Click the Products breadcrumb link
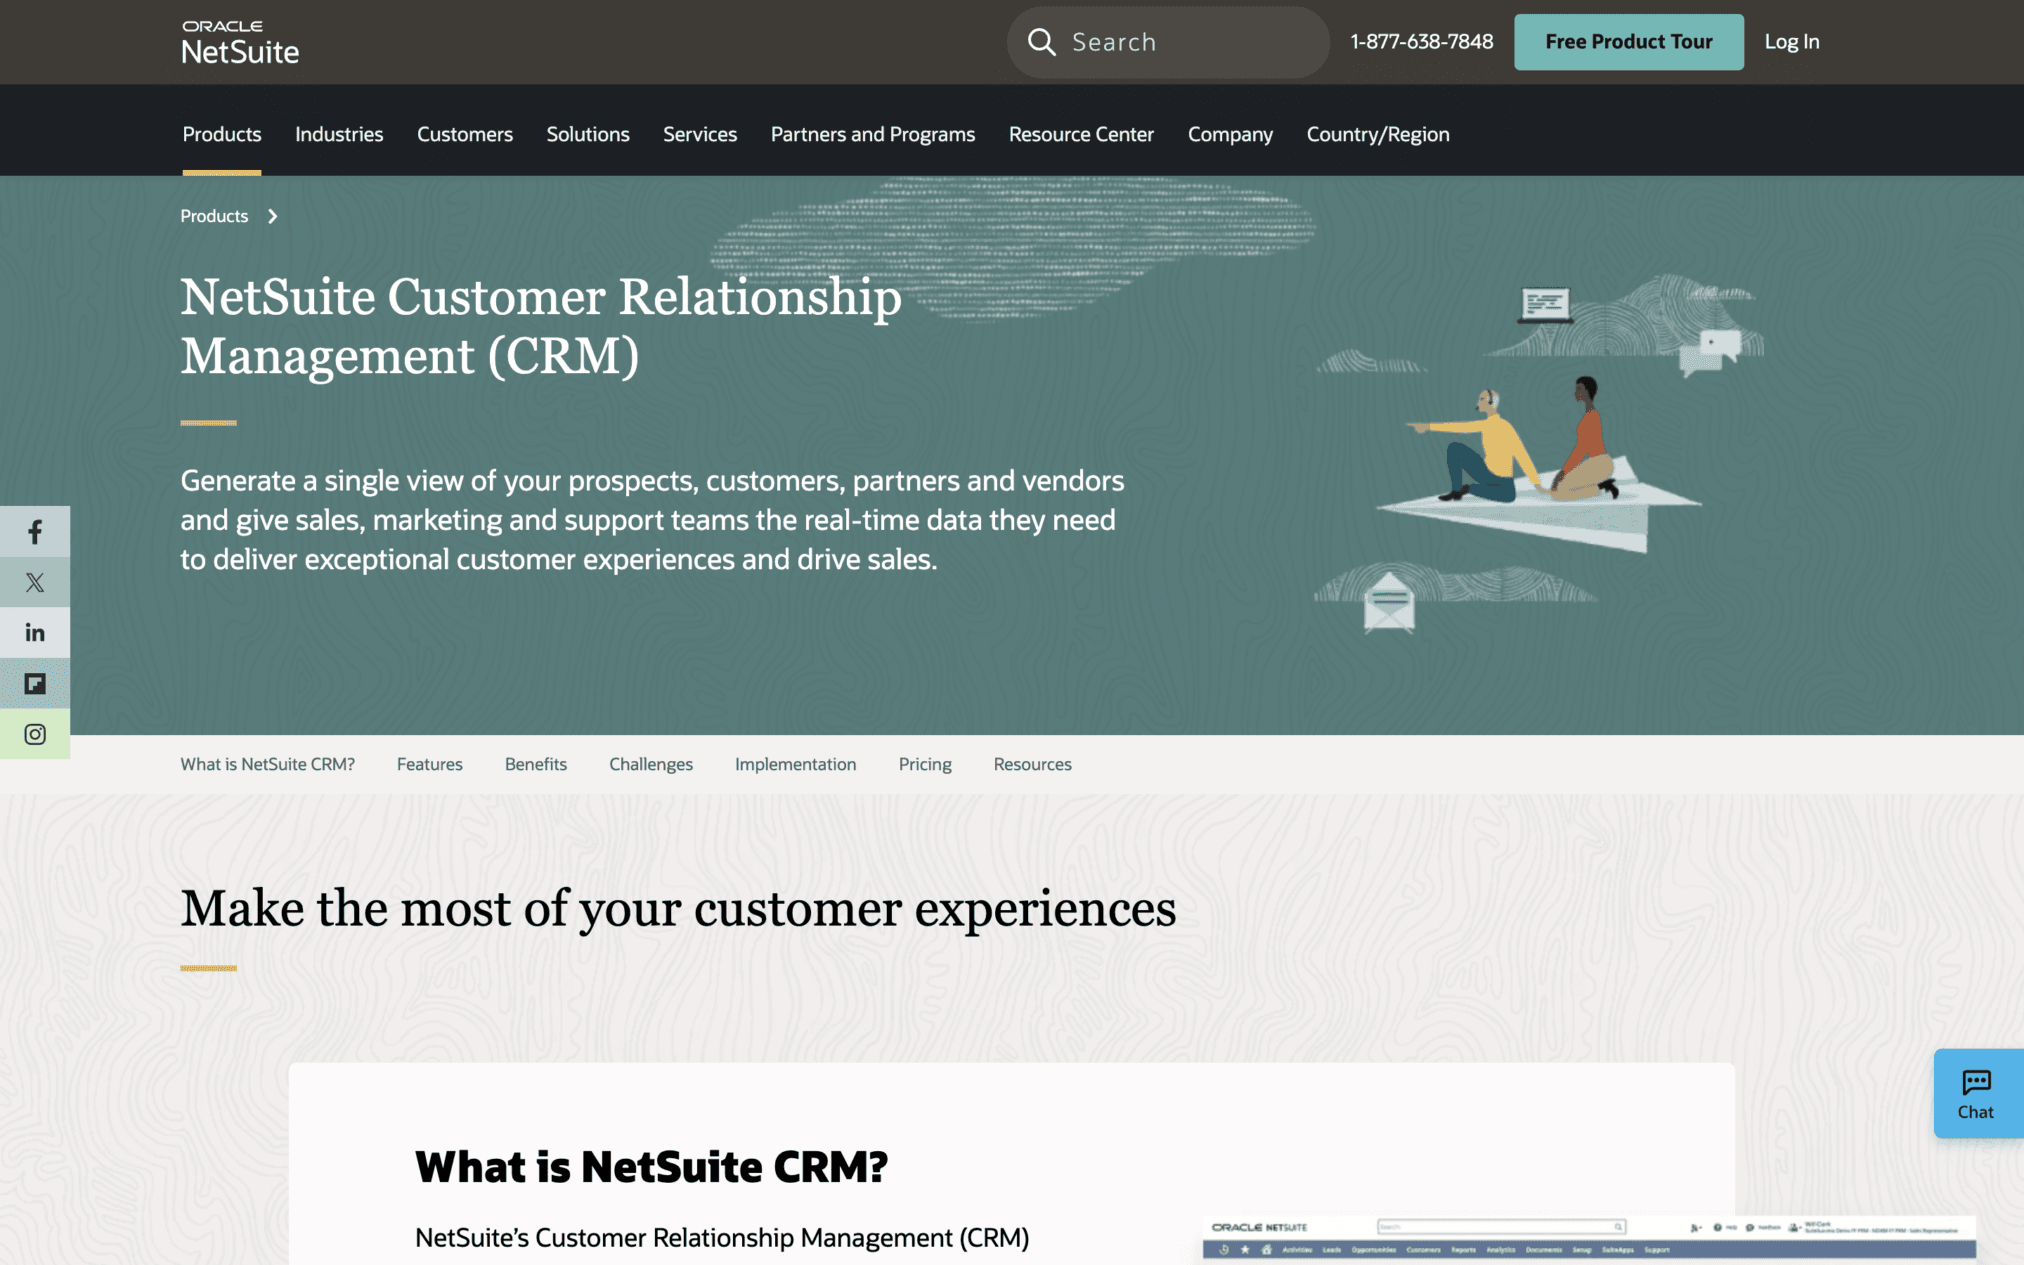 click(214, 216)
